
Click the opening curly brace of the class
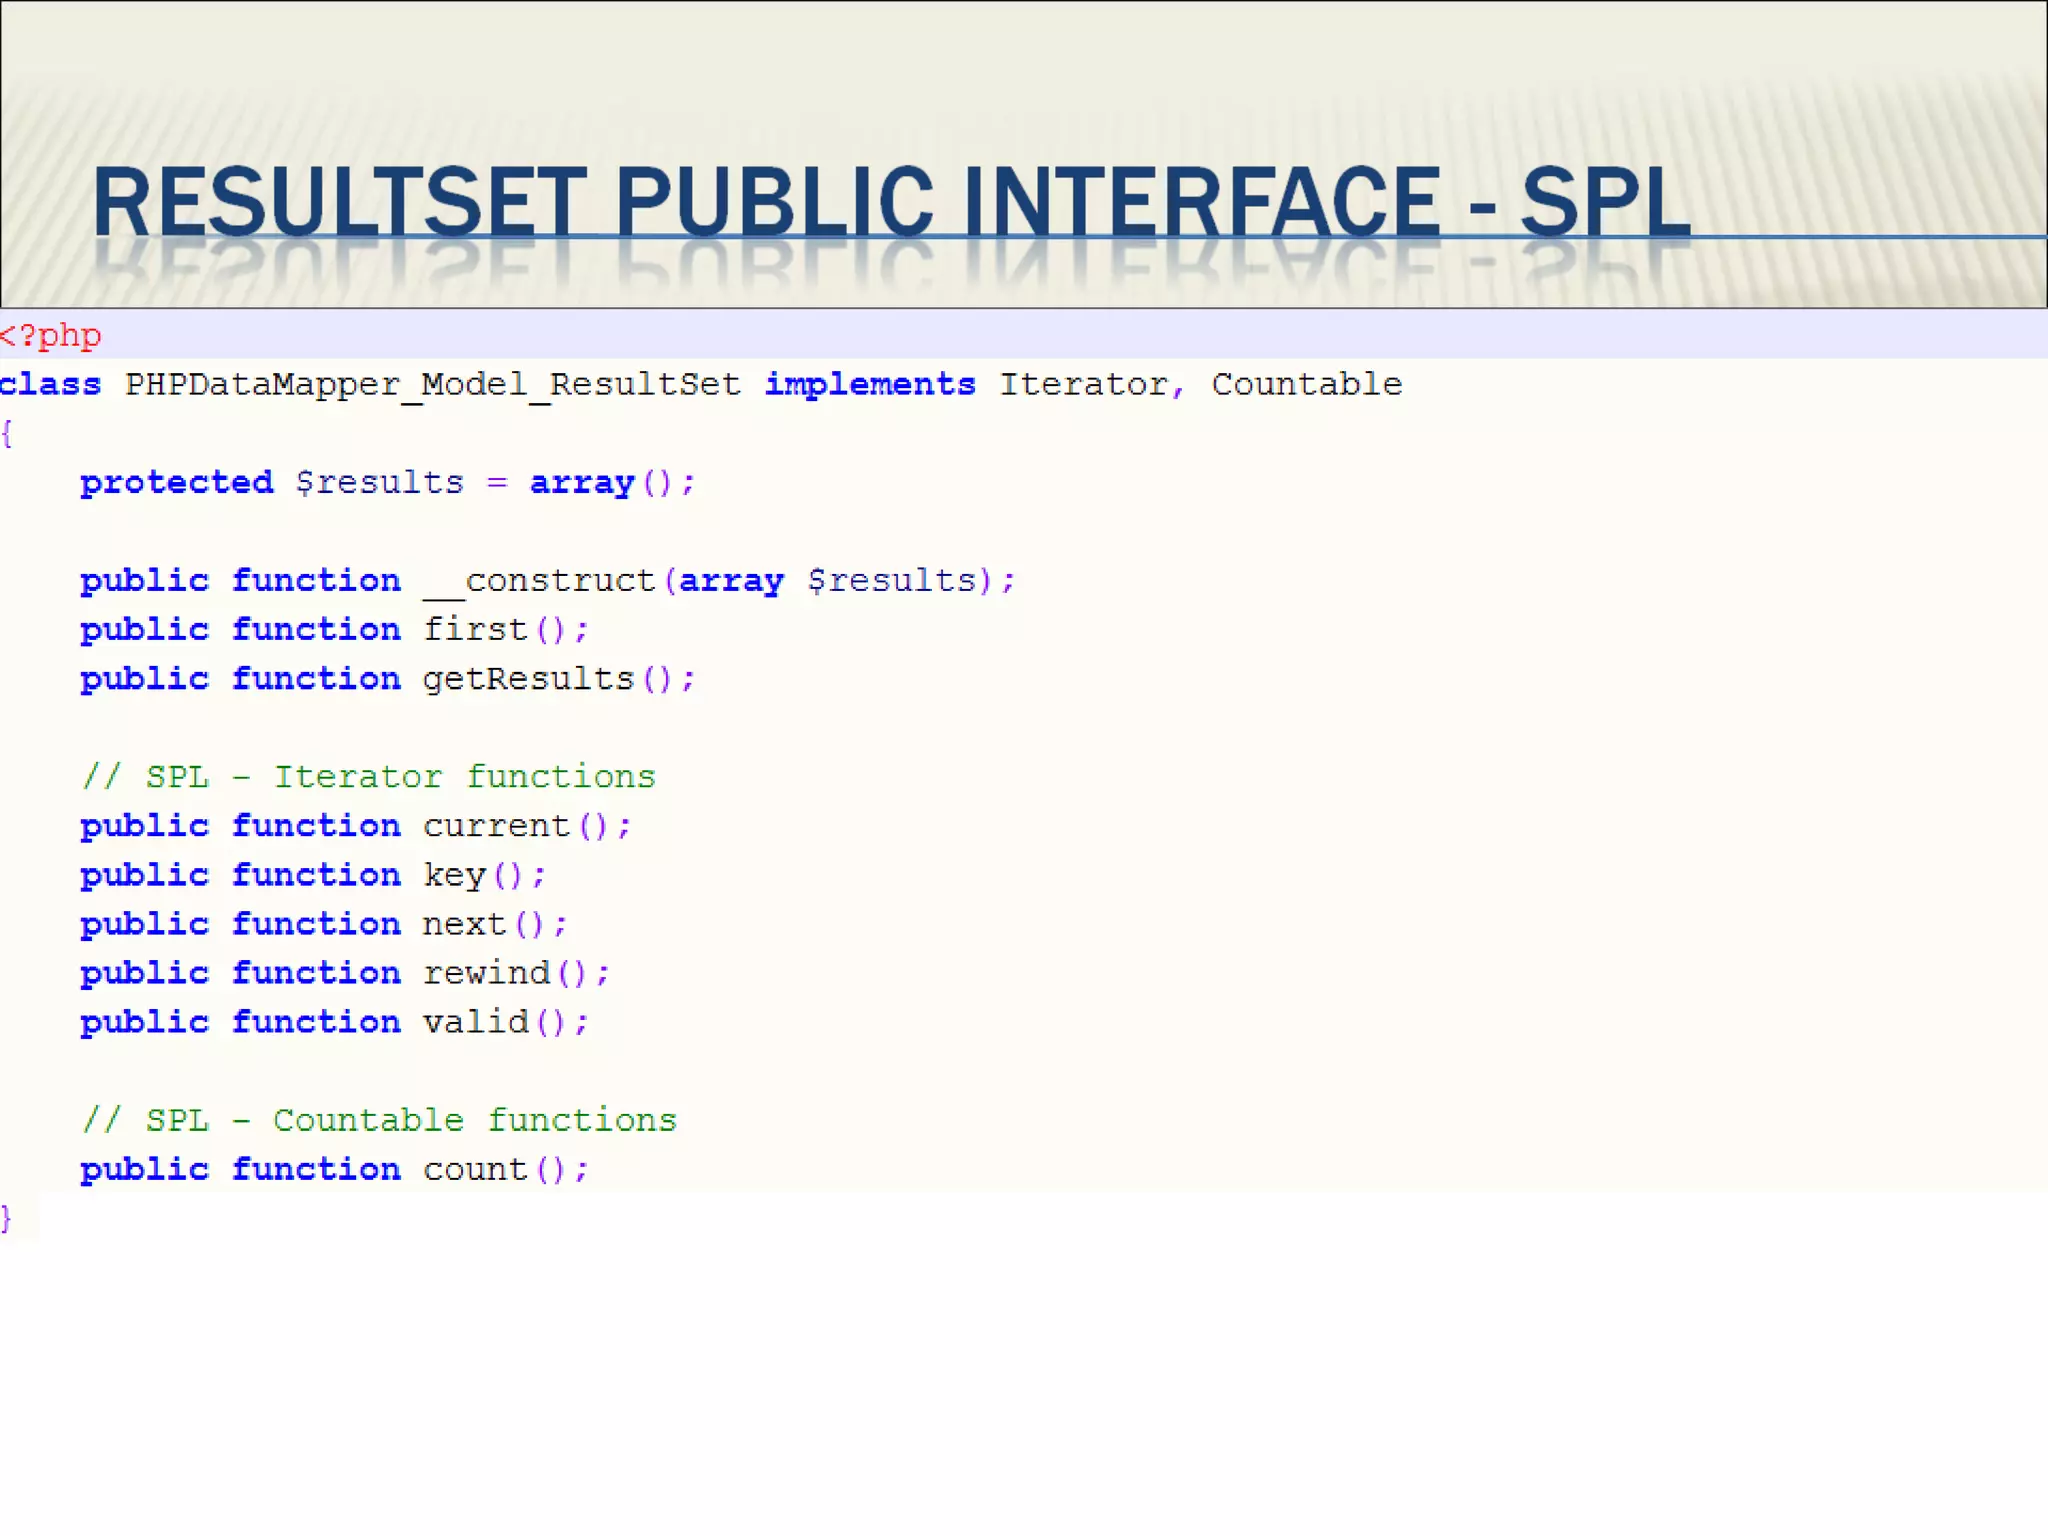click(7, 434)
